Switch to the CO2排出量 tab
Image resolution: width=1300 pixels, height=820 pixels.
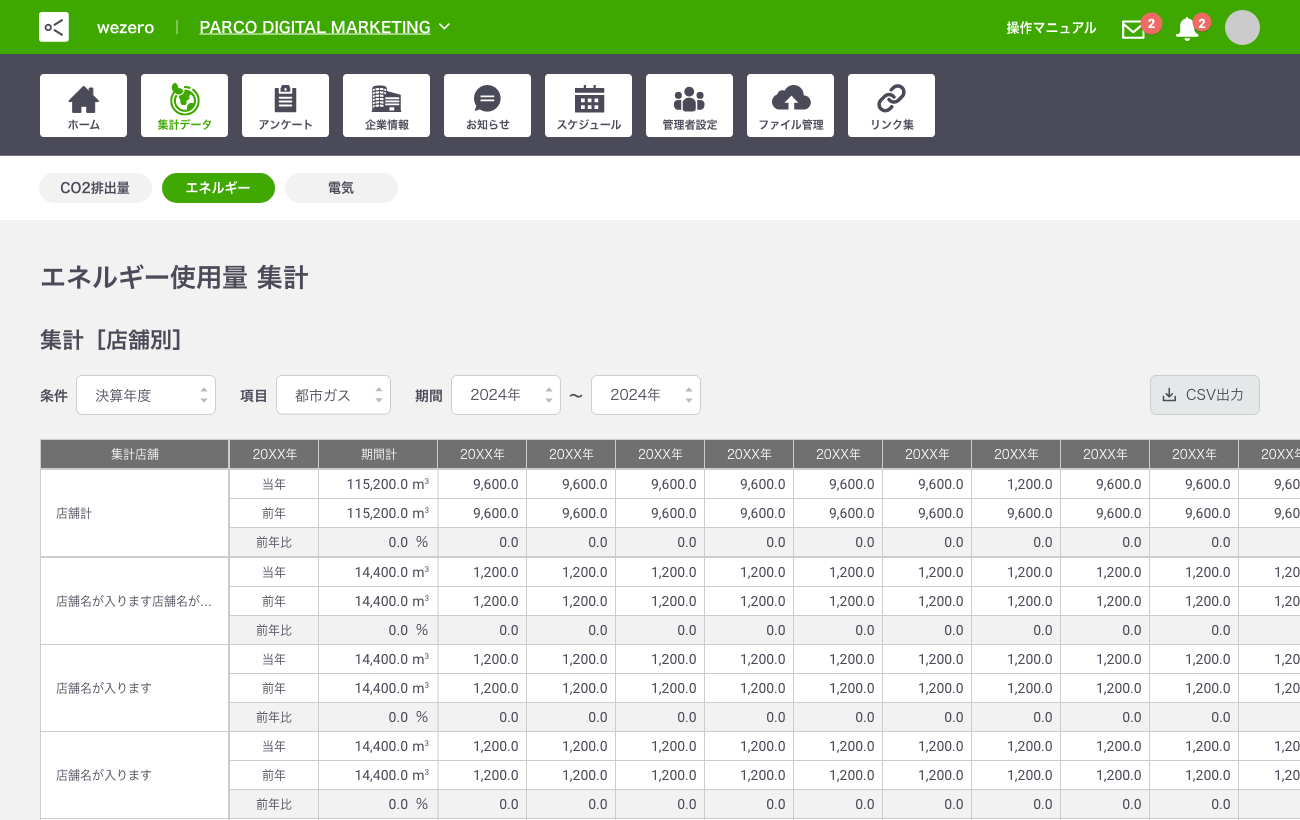click(x=95, y=188)
